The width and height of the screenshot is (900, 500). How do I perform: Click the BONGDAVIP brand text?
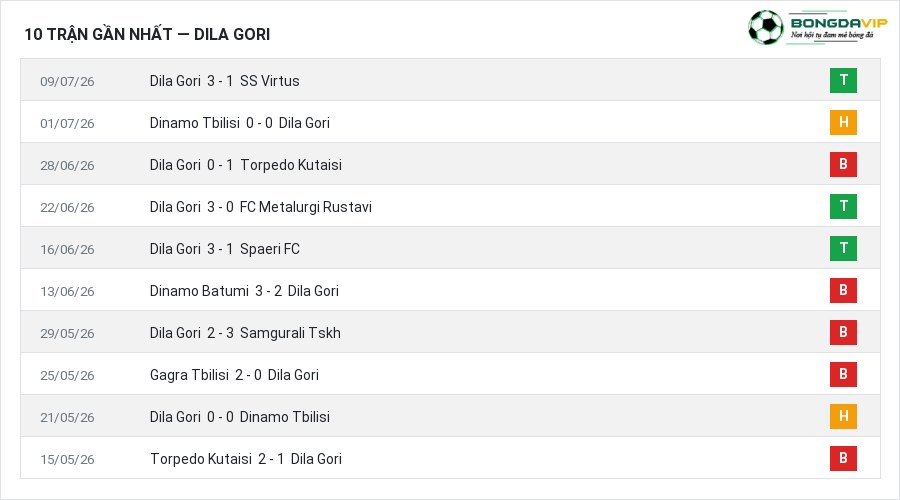click(839, 23)
